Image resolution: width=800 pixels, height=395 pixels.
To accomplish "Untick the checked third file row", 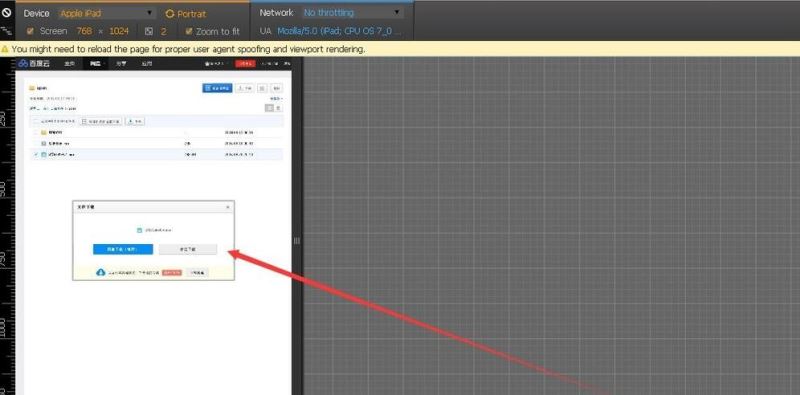I will pos(36,154).
